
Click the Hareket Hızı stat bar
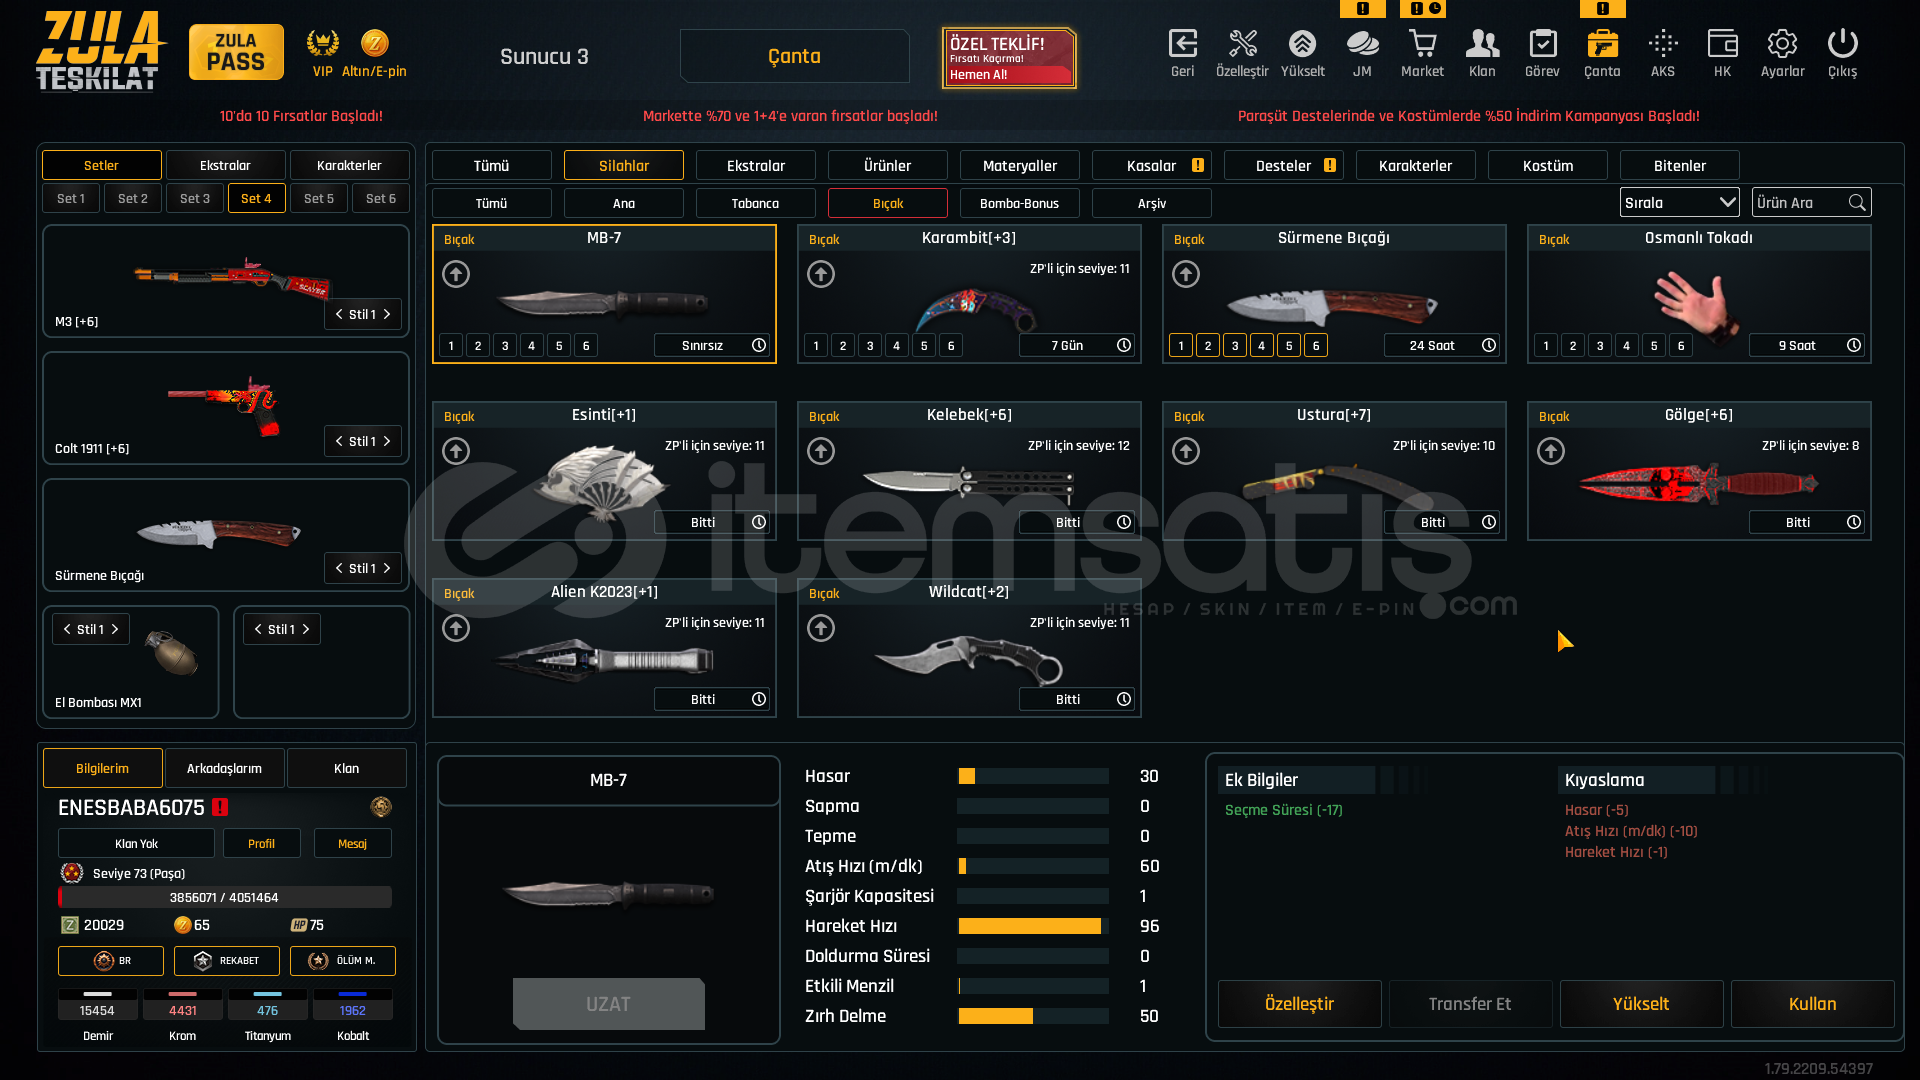[1033, 927]
